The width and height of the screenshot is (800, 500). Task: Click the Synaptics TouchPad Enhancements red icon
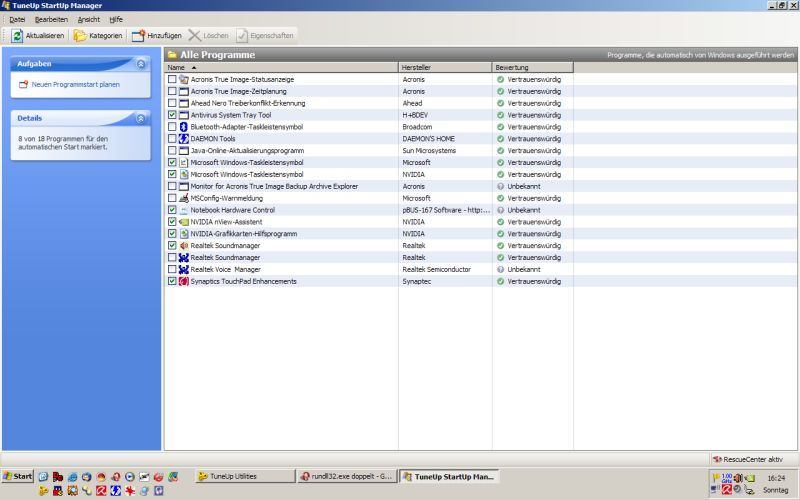[x=184, y=281]
